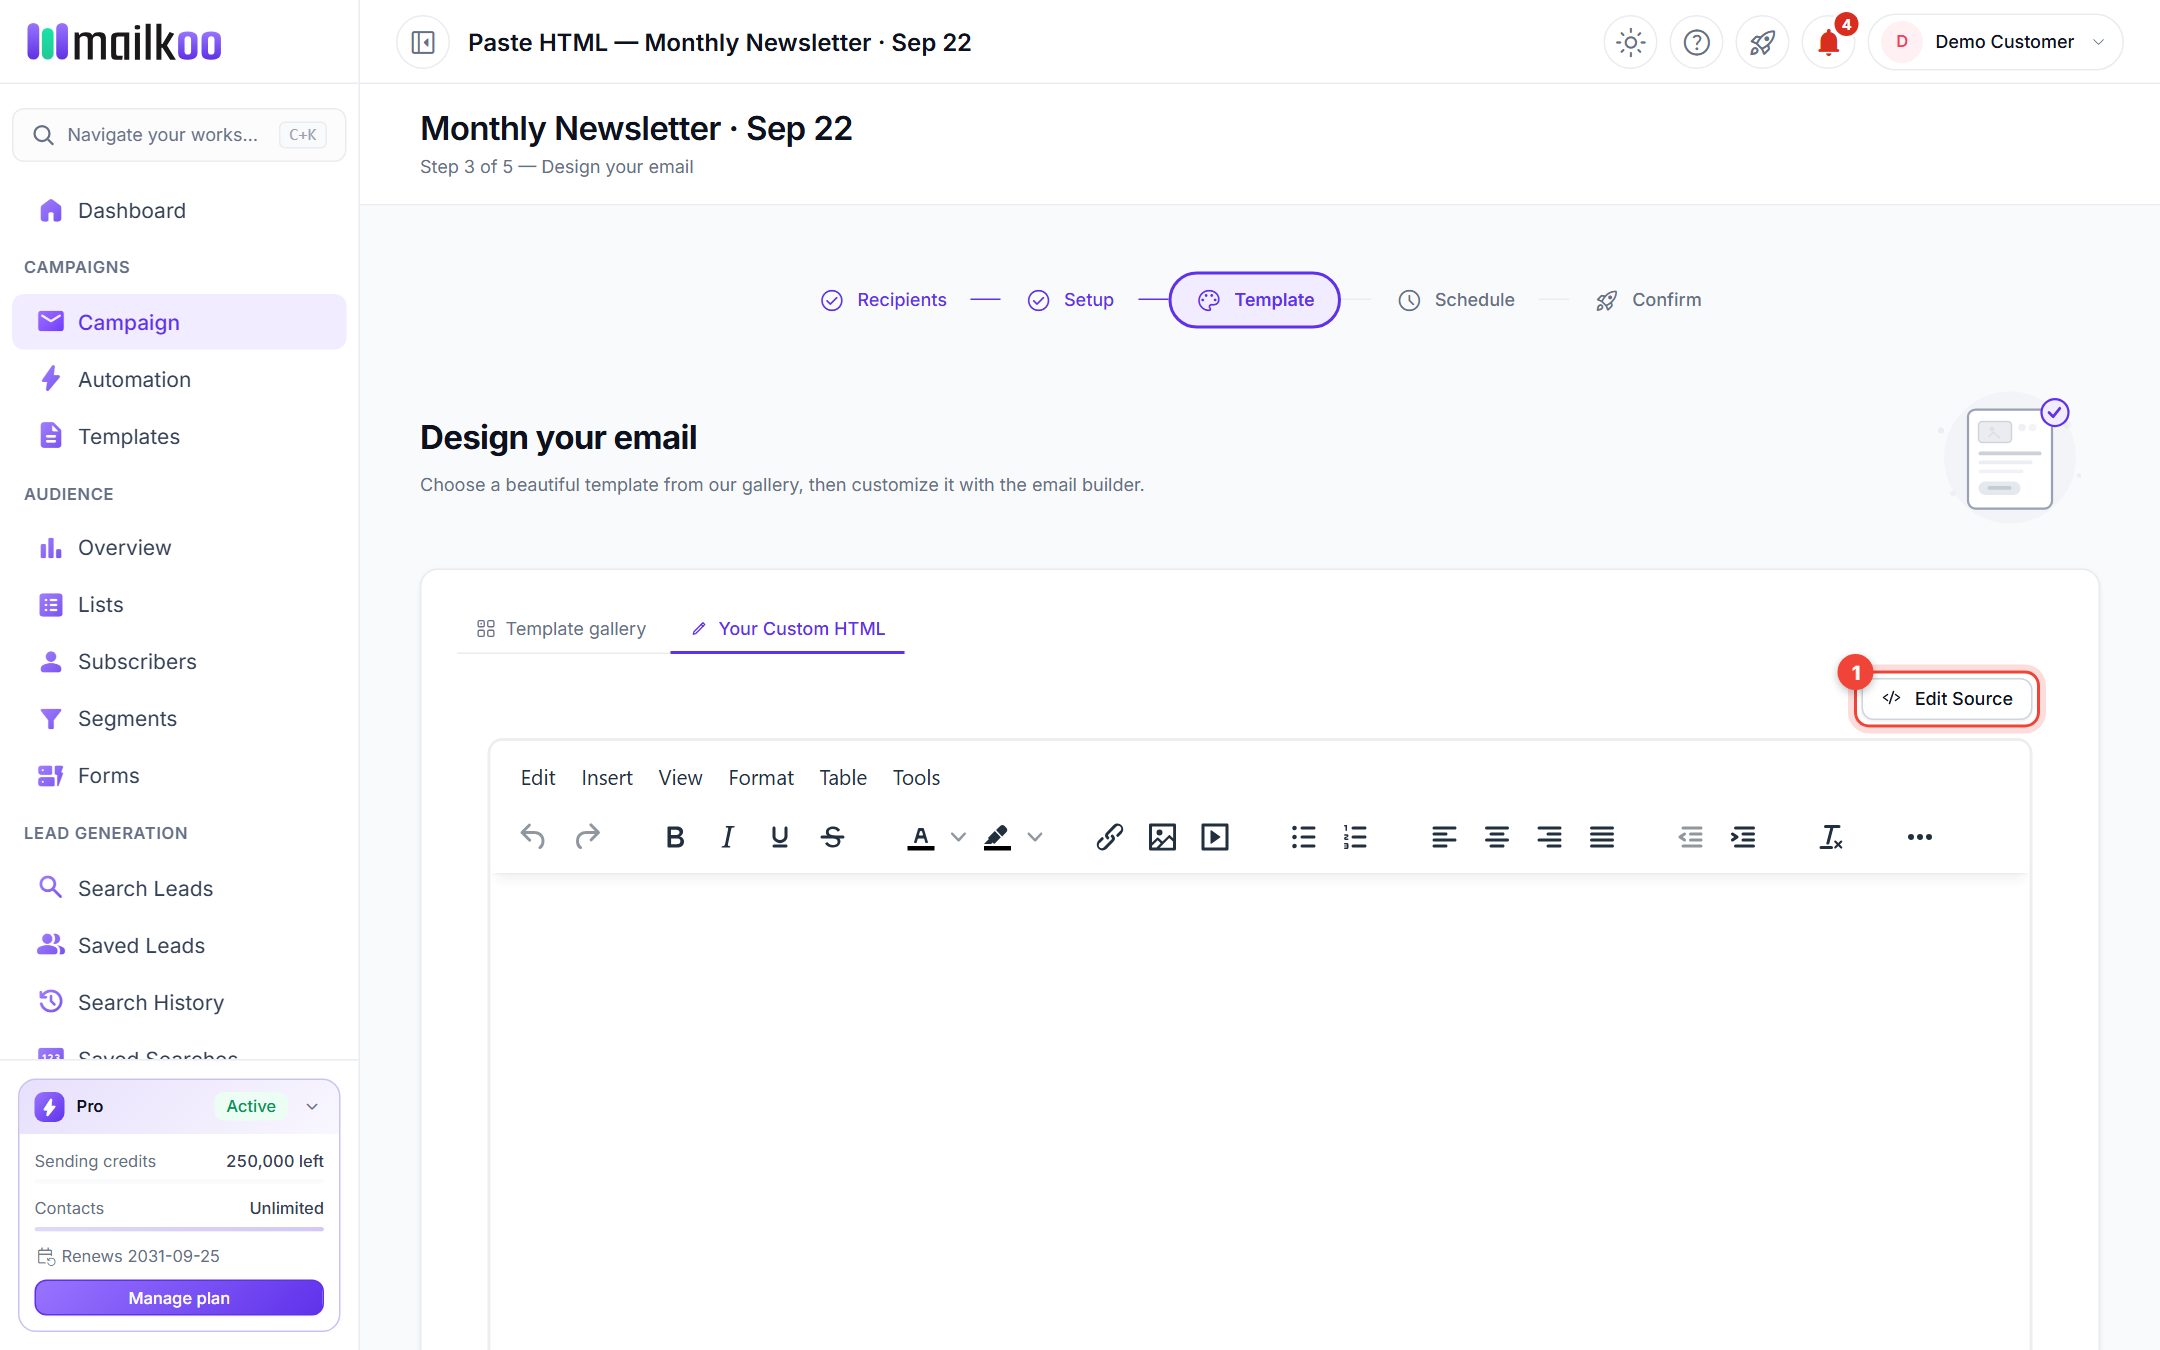Insert a link with the link icon
Viewport: 2160px width, 1350px height.
[x=1109, y=837]
